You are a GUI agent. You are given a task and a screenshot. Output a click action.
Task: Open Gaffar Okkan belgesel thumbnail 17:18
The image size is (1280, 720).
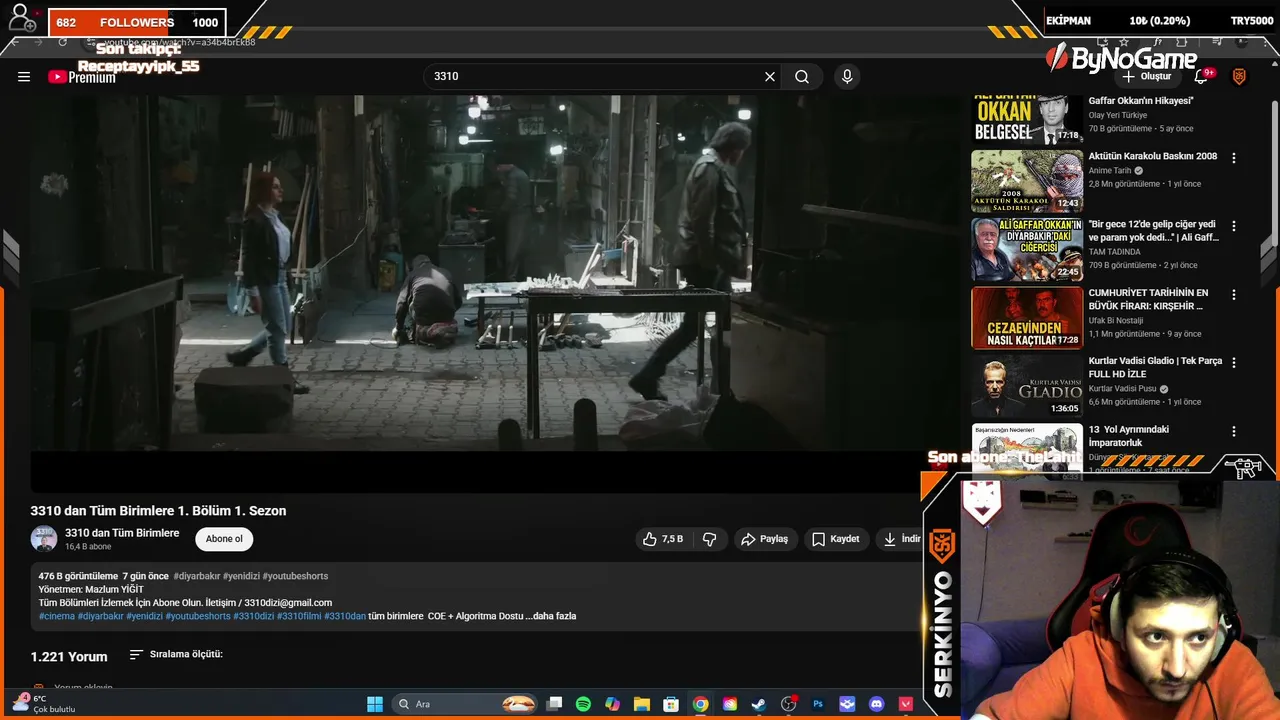point(1027,119)
